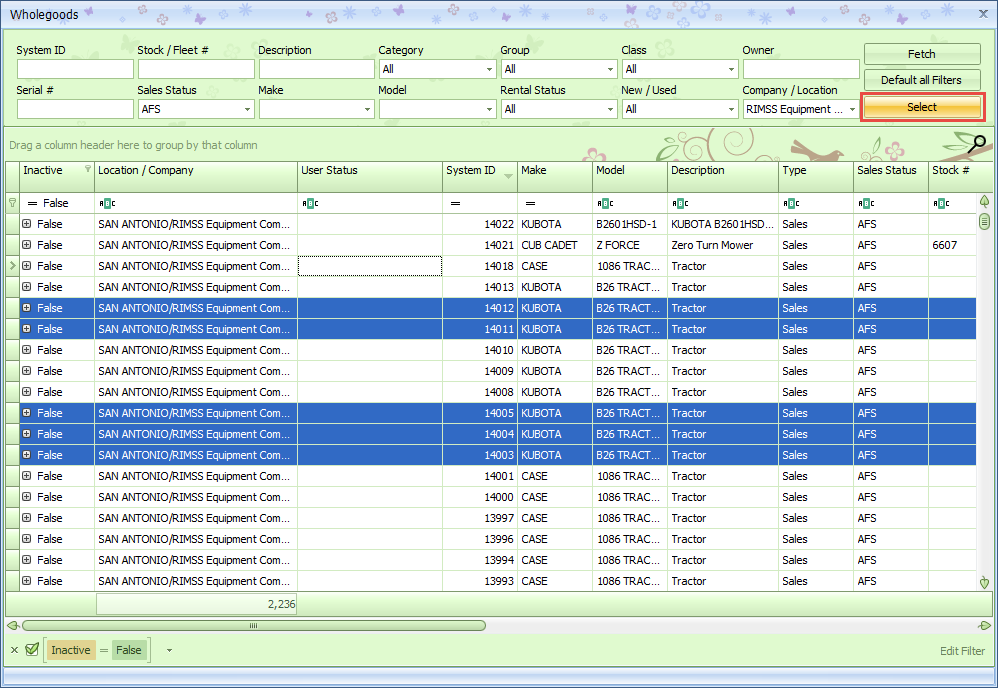Click the Inactive column filter funnel icon
Screen dimensions: 998x688
(87, 169)
